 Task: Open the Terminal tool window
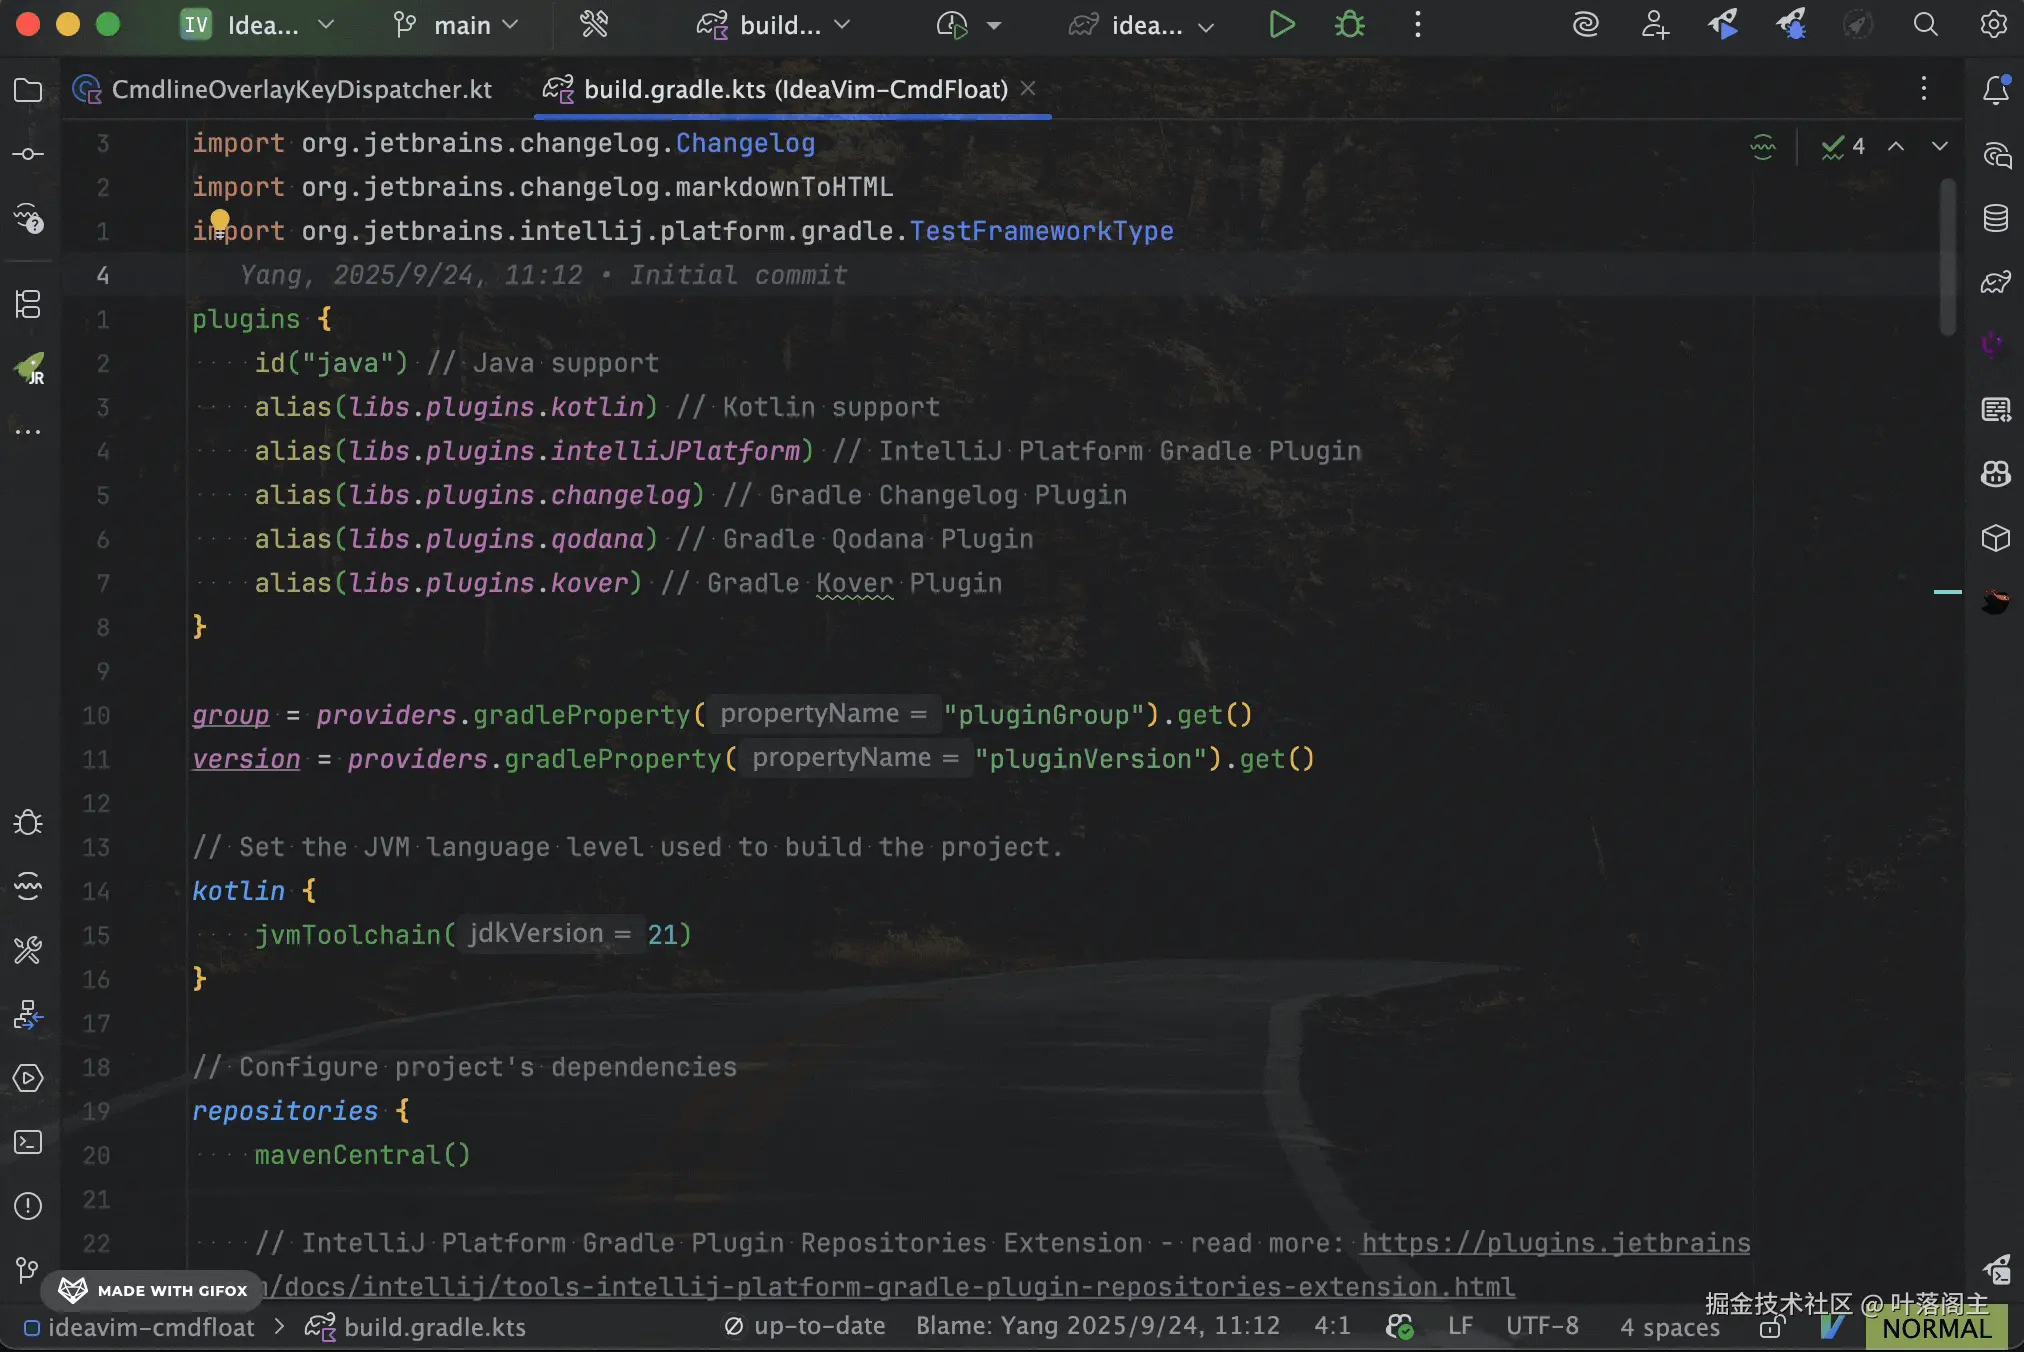click(28, 1142)
